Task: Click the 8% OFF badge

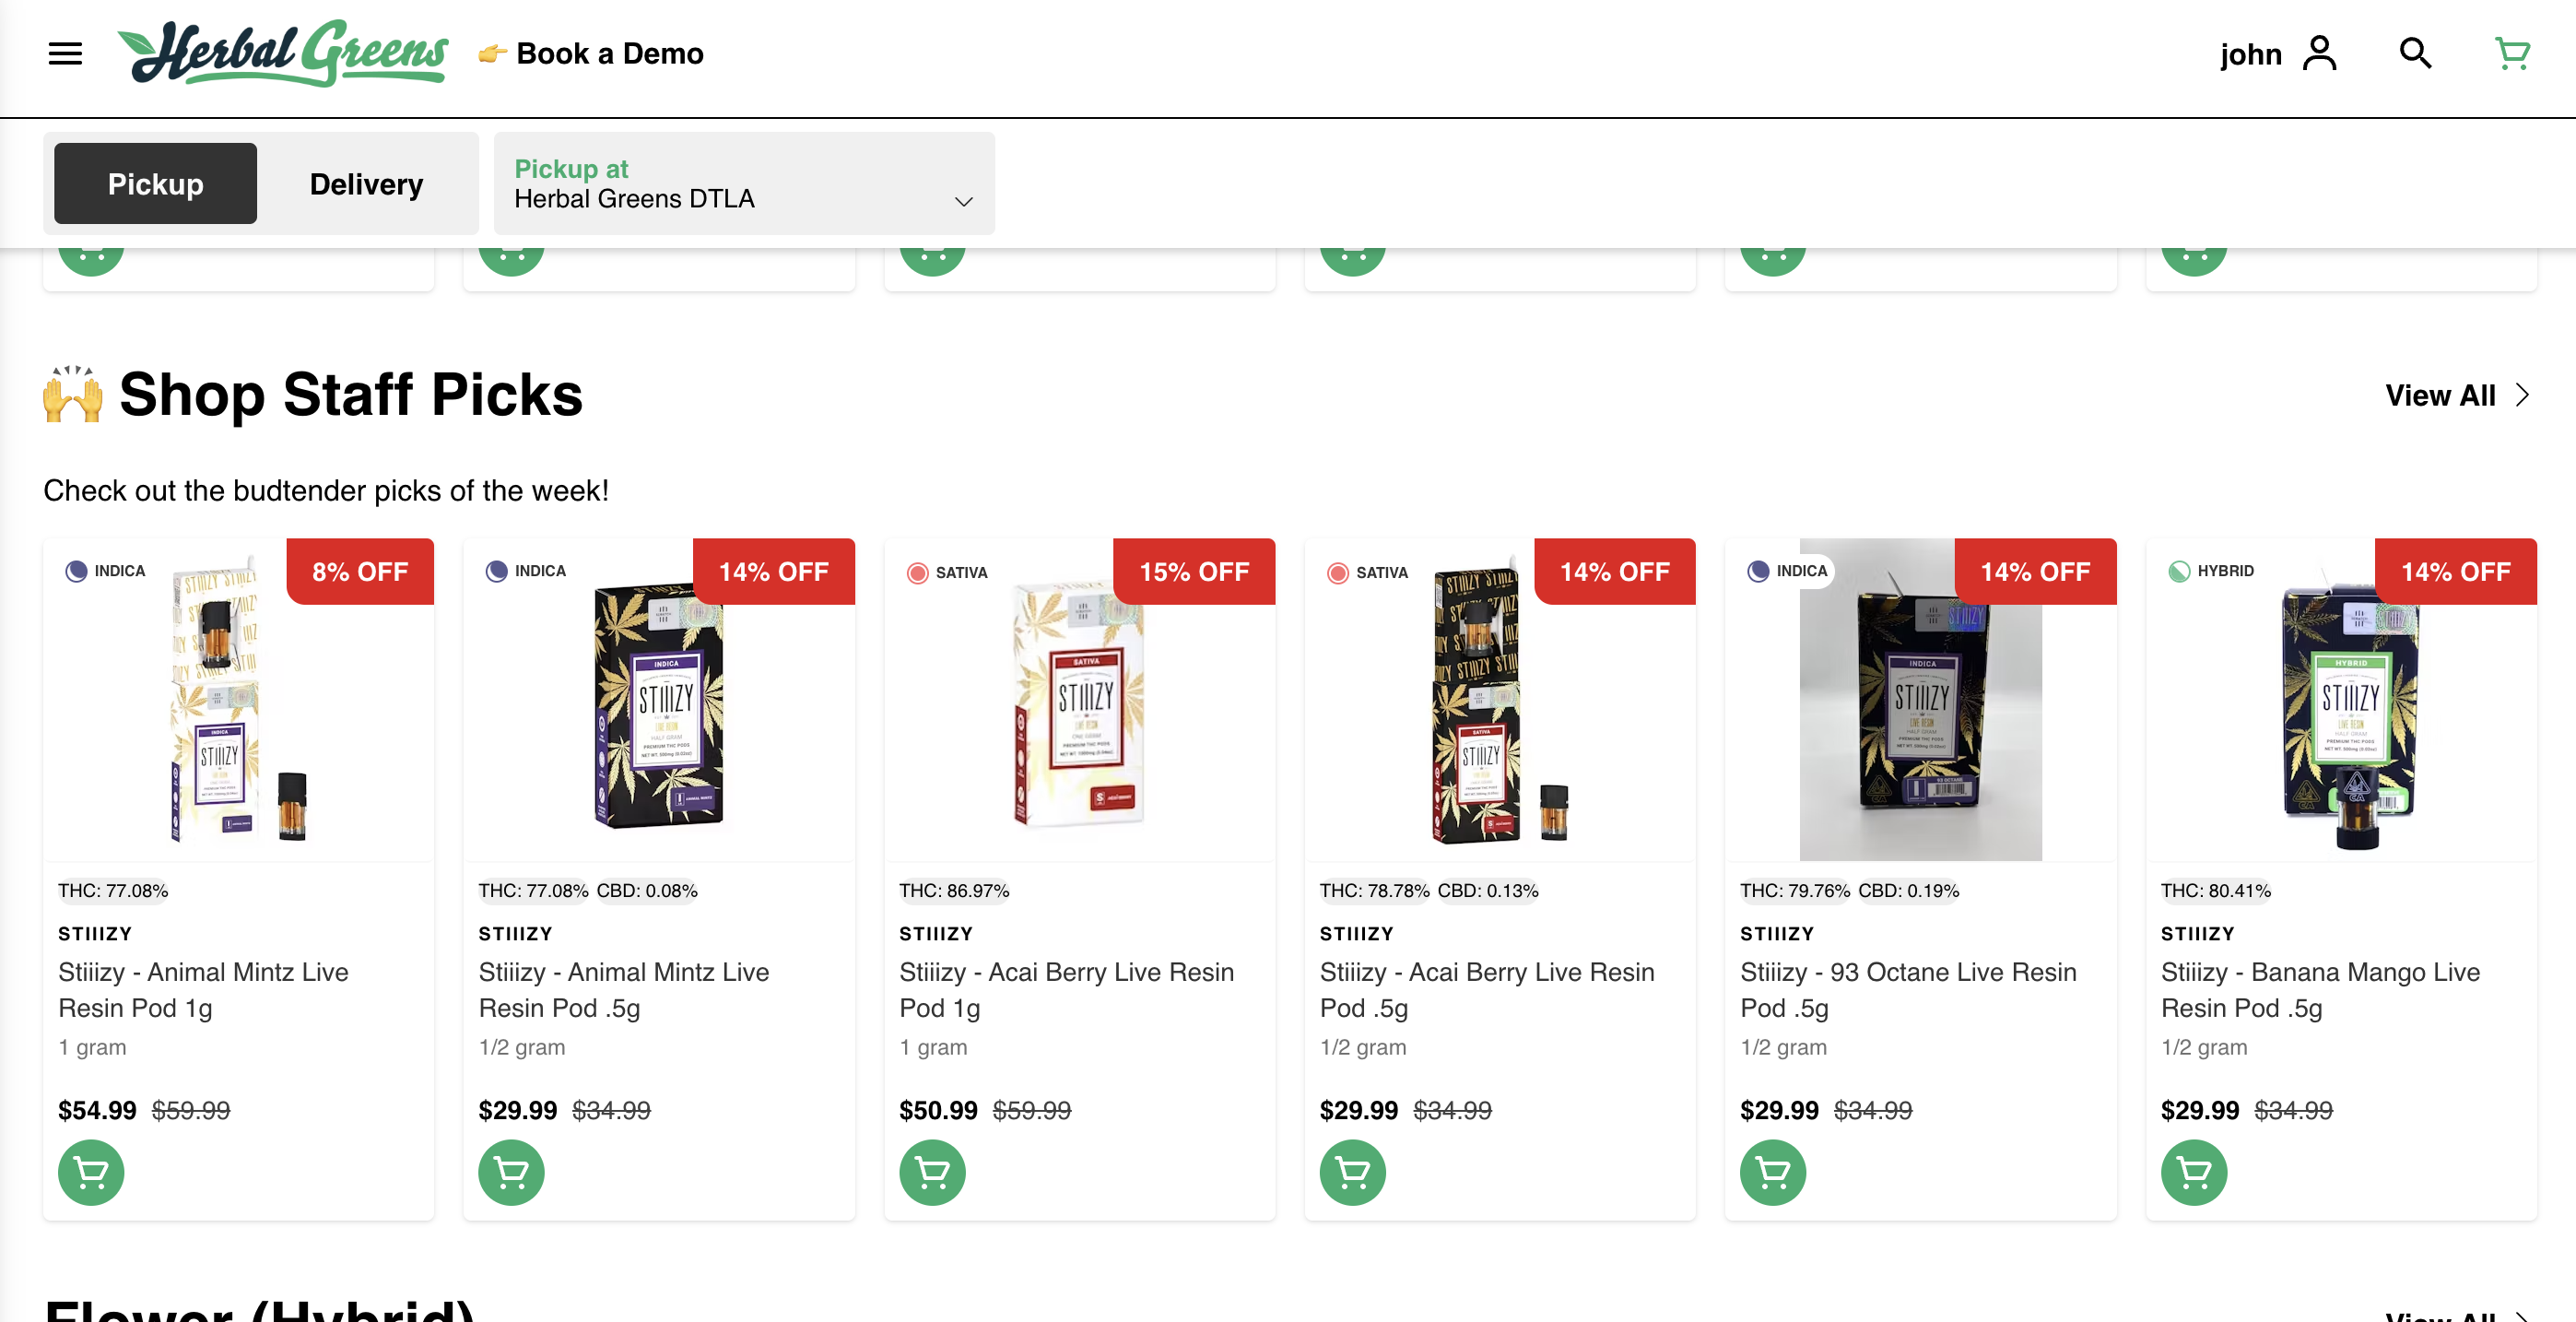Action: [360, 572]
